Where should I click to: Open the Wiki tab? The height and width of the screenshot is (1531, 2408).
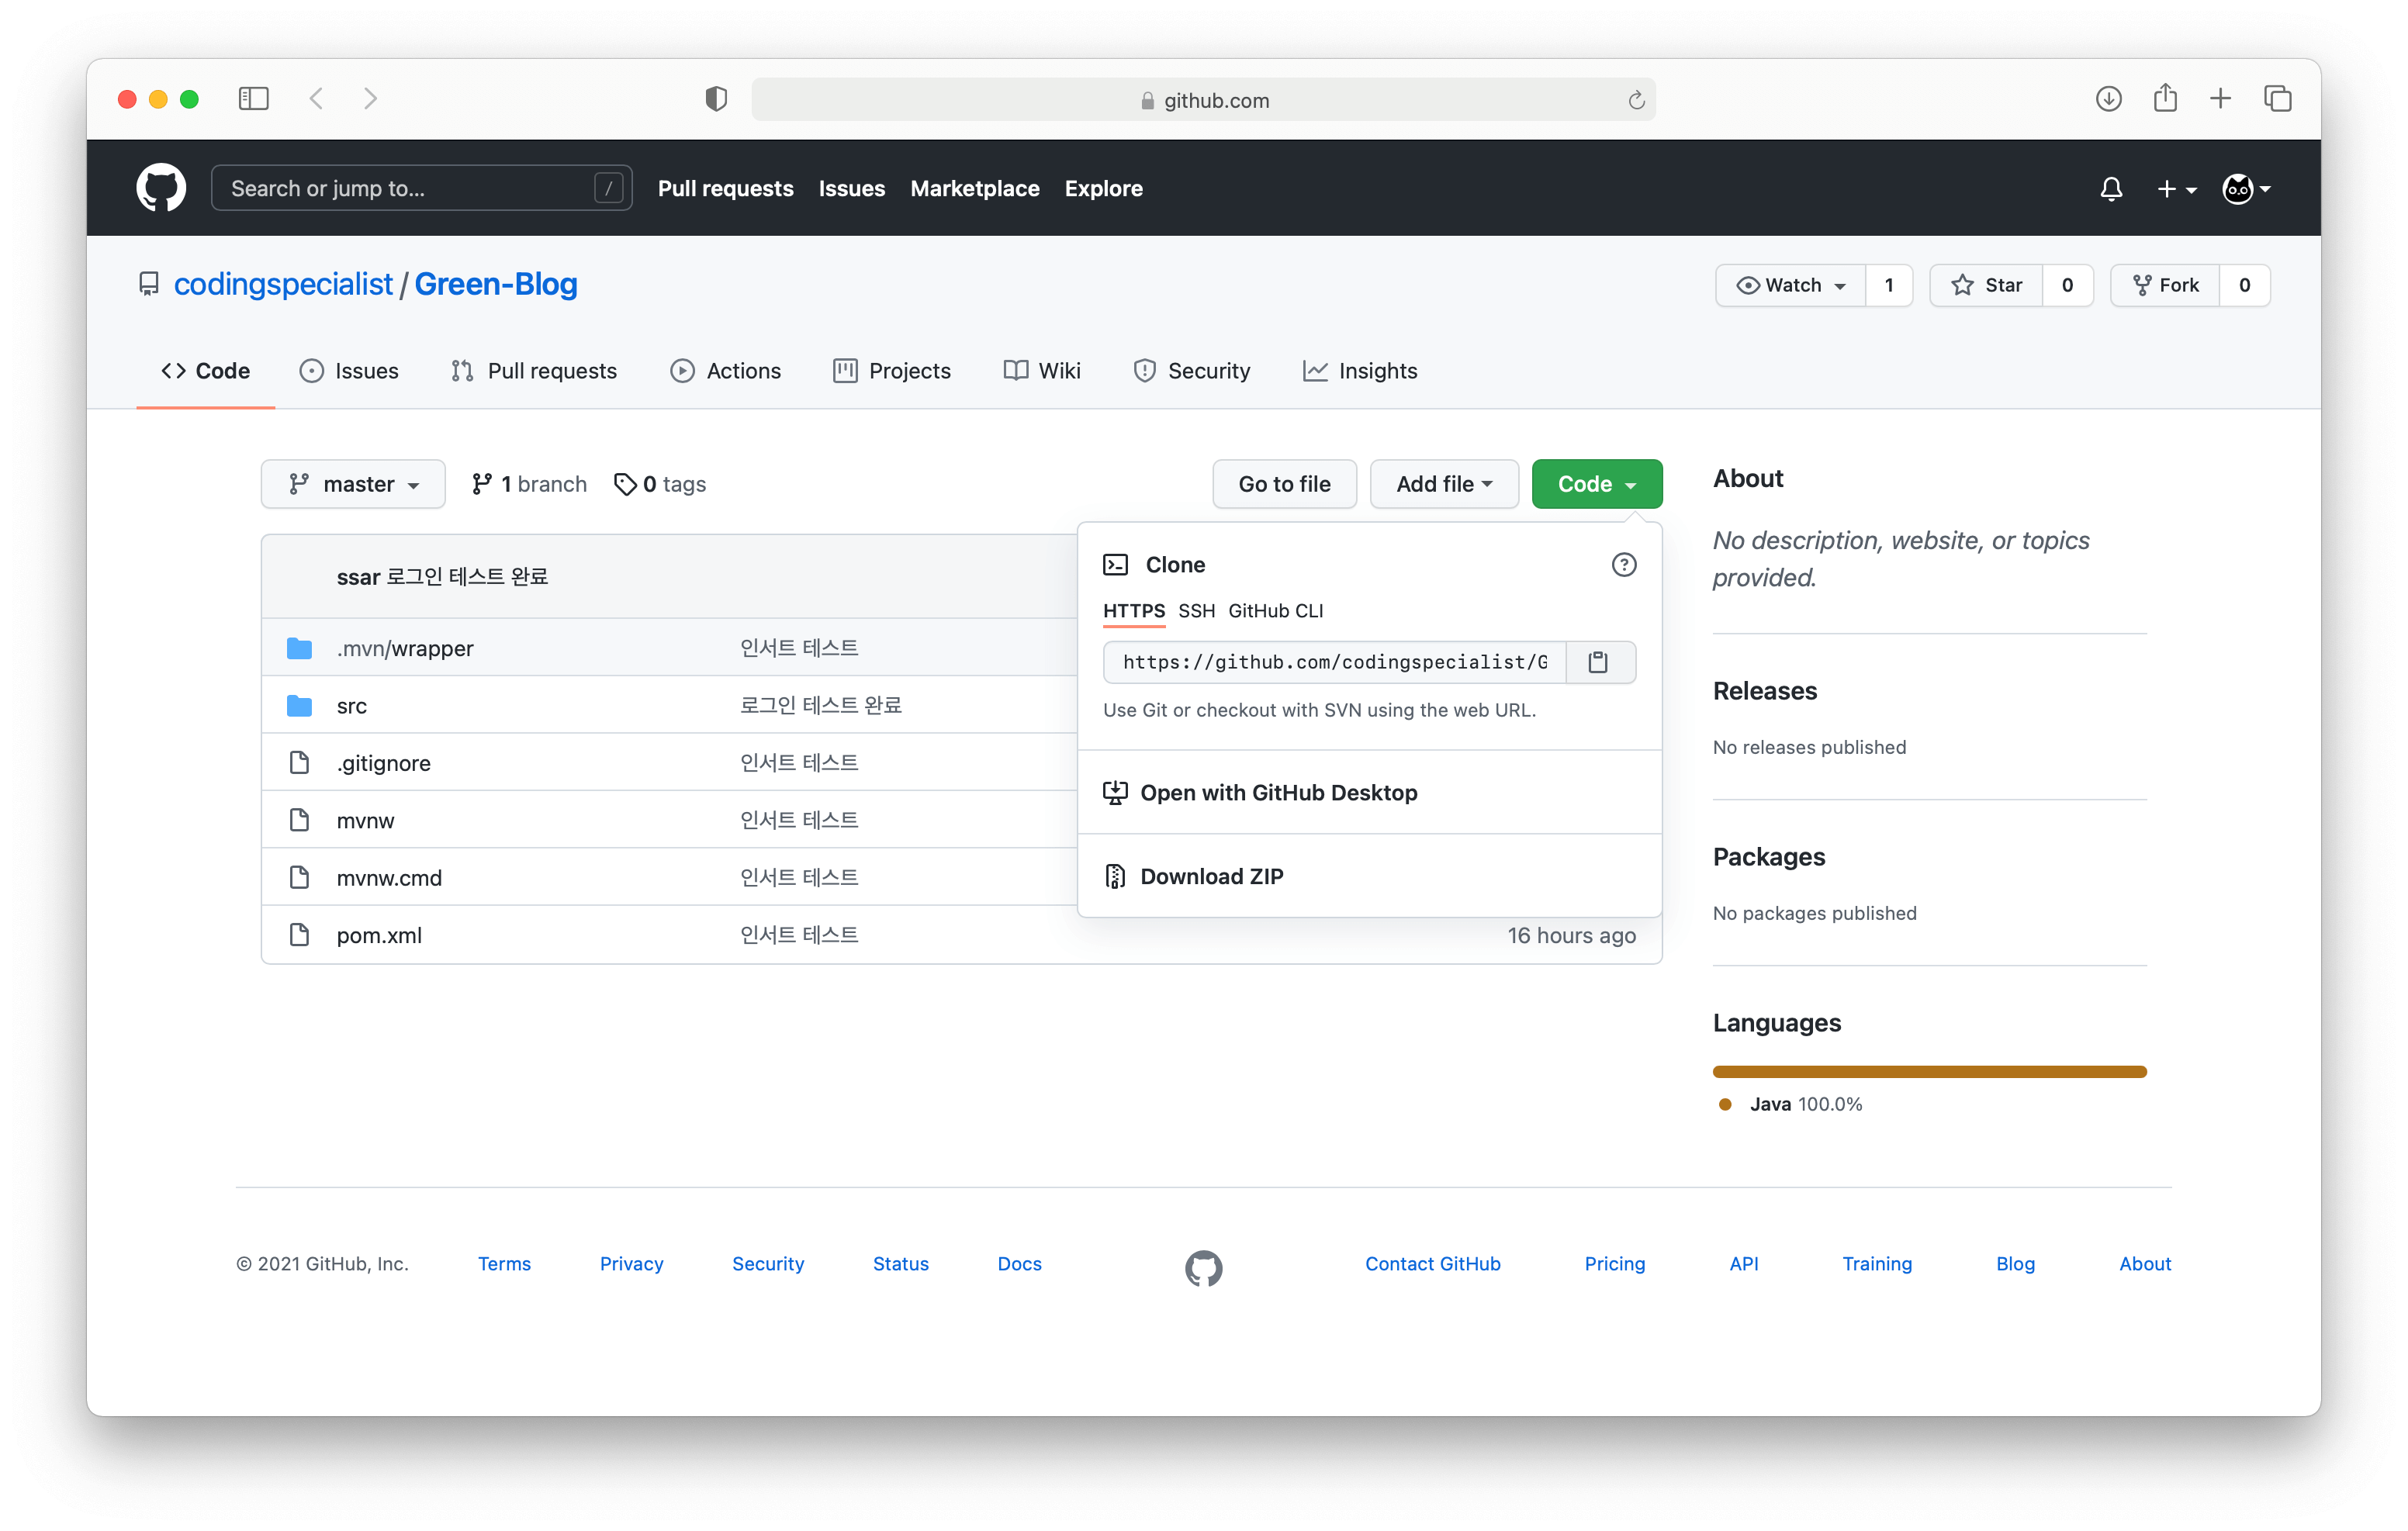[1042, 371]
